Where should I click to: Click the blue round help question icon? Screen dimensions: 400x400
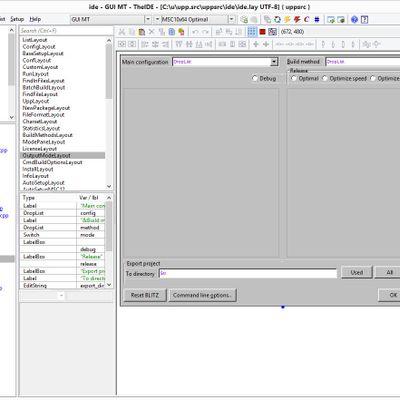pyautogui.click(x=354, y=19)
